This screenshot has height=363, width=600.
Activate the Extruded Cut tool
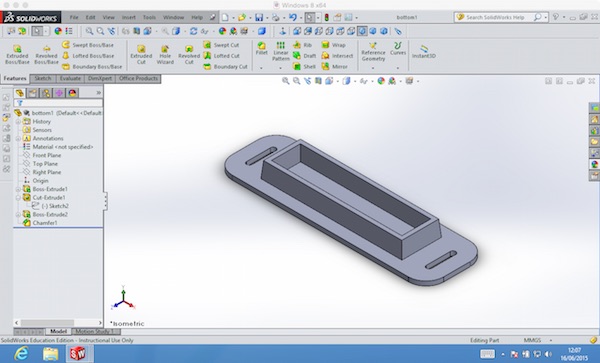141,54
